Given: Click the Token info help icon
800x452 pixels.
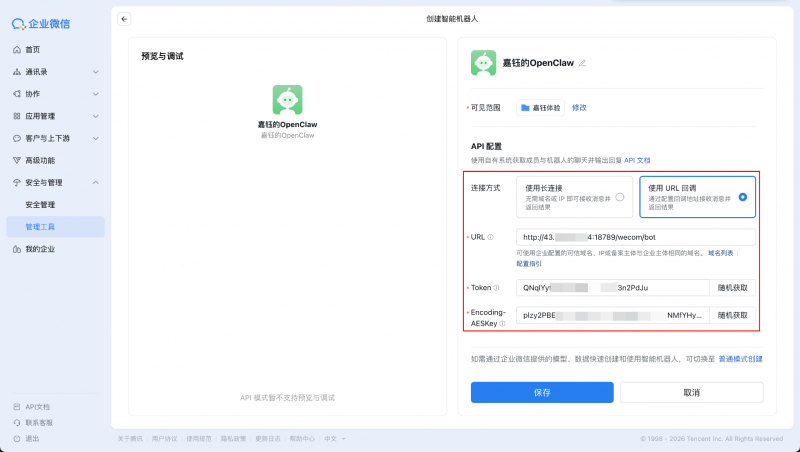Looking at the screenshot, I should (496, 287).
